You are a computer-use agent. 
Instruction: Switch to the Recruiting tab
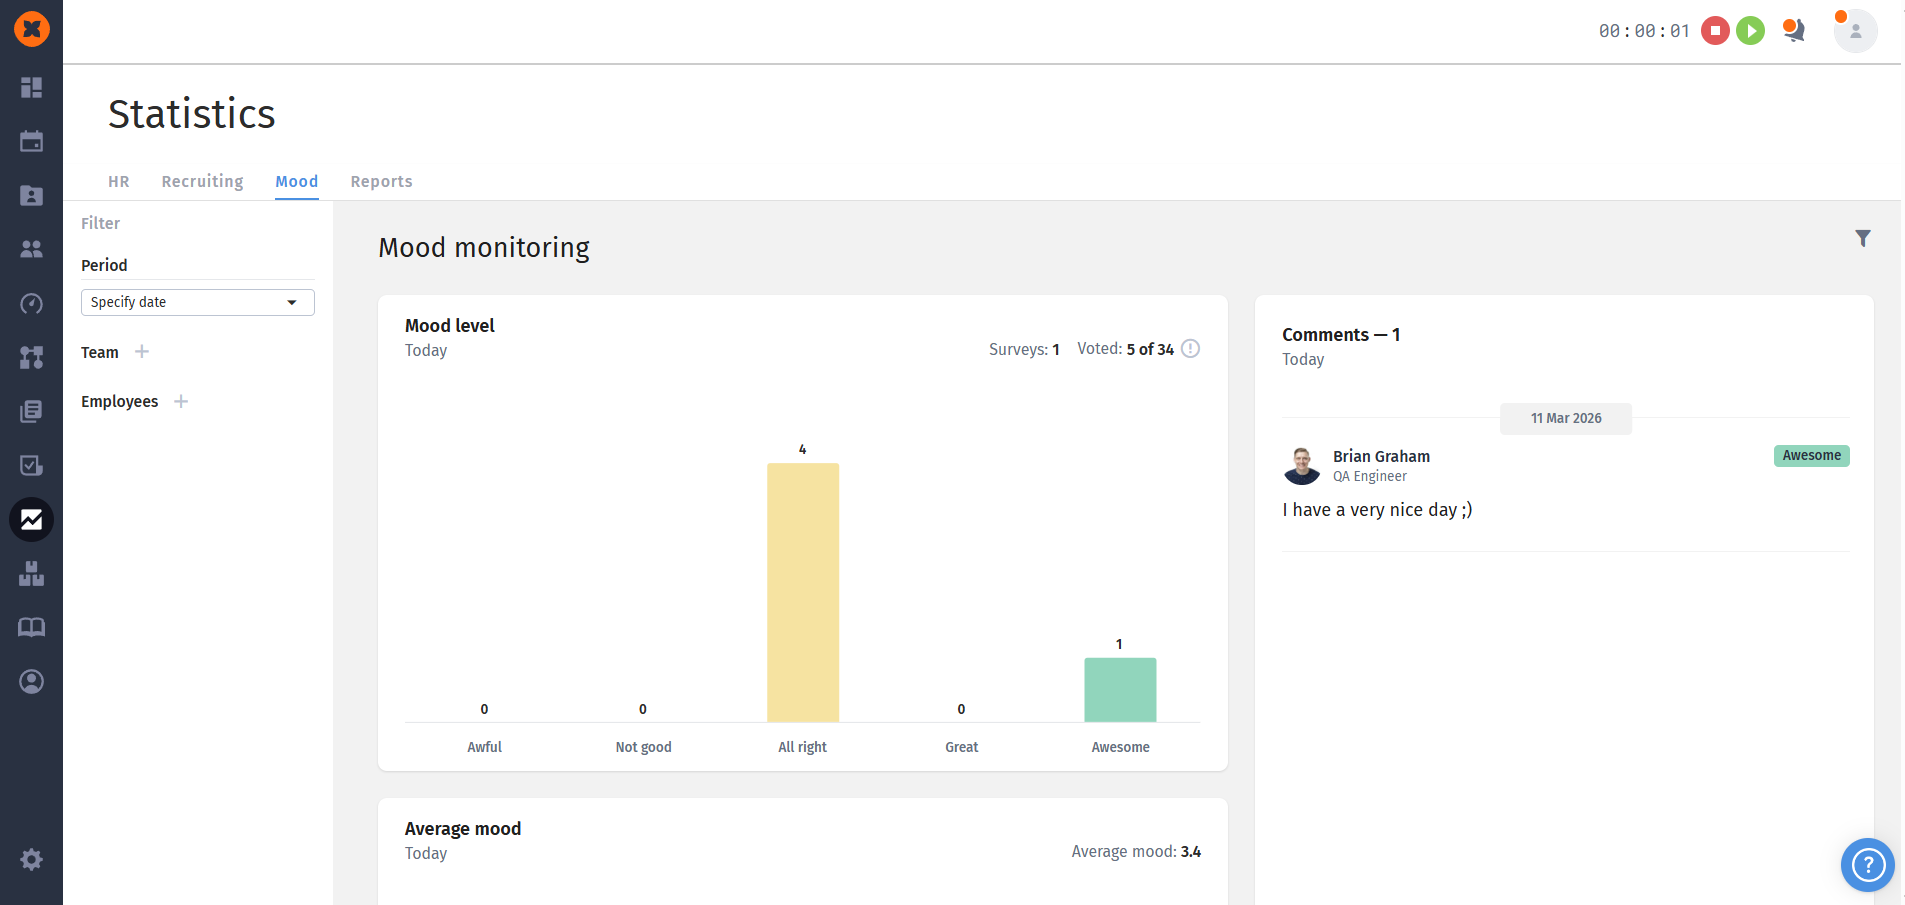[x=202, y=181]
